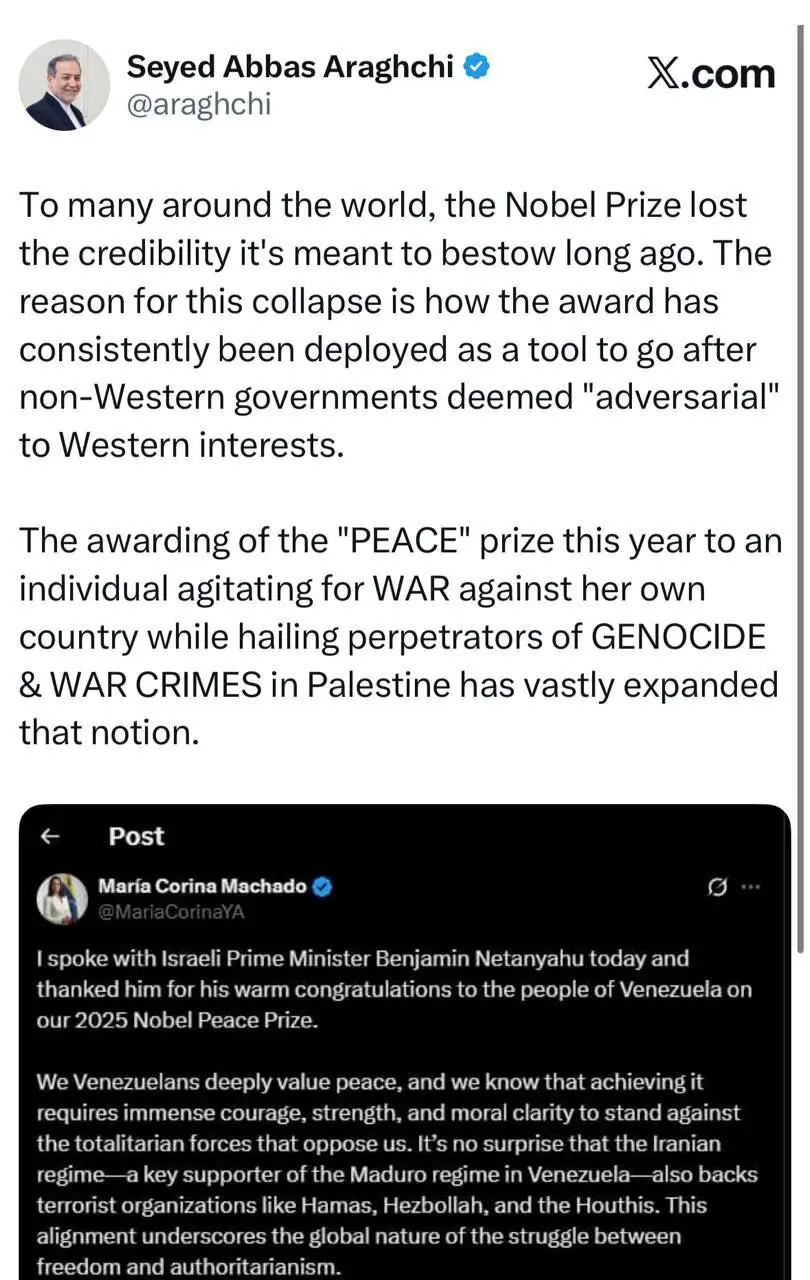The image size is (810, 1280).
Task: Click the "Post" header title
Action: point(136,837)
